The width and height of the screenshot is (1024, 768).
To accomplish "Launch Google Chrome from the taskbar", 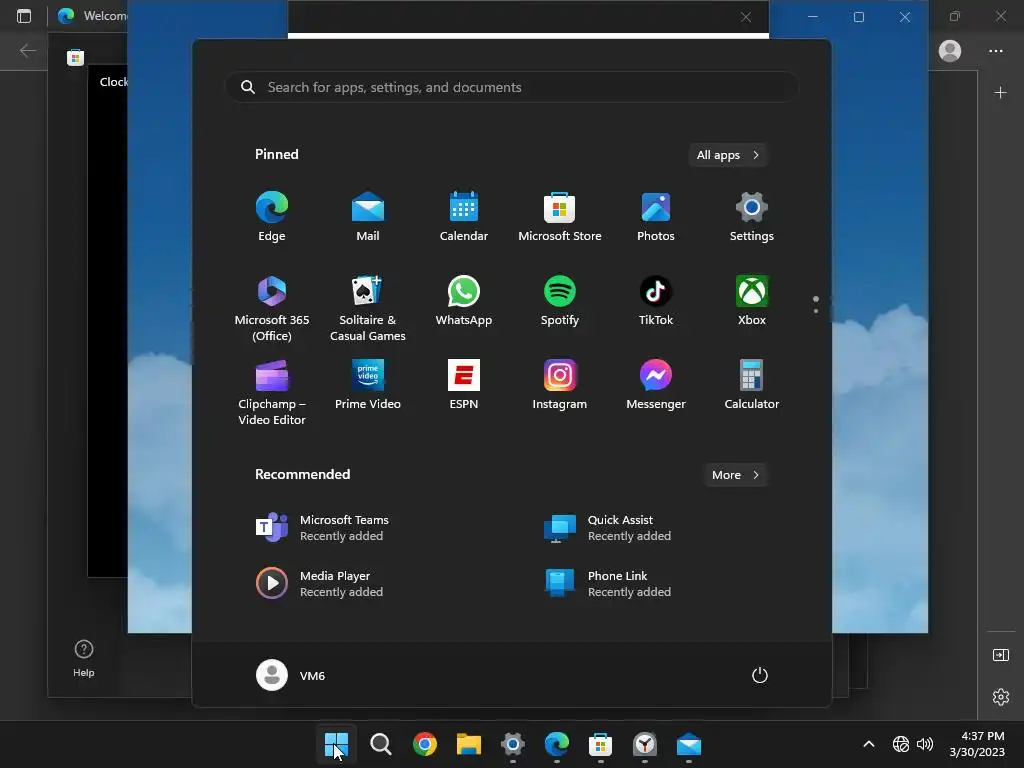I will [424, 744].
